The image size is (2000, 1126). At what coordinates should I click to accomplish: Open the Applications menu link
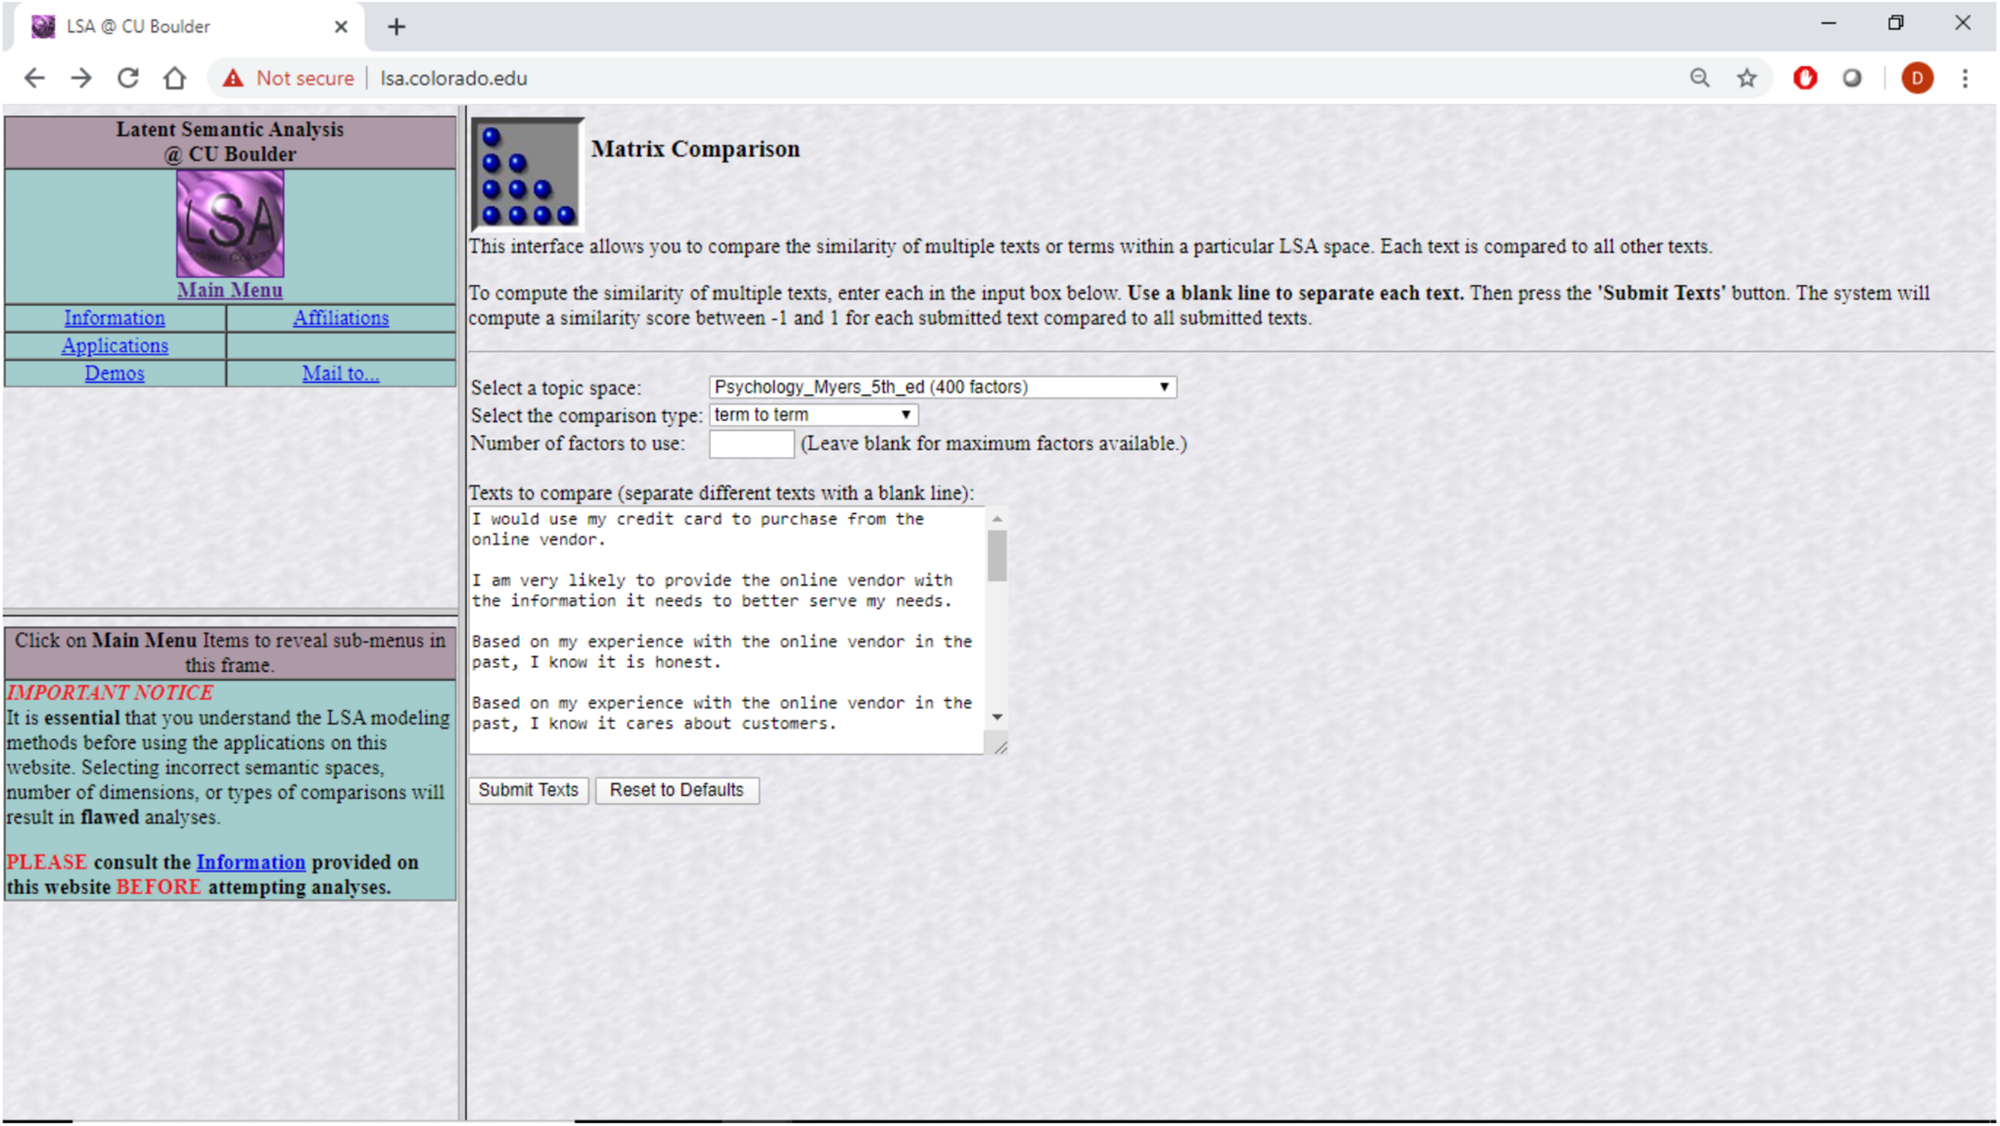(x=115, y=346)
